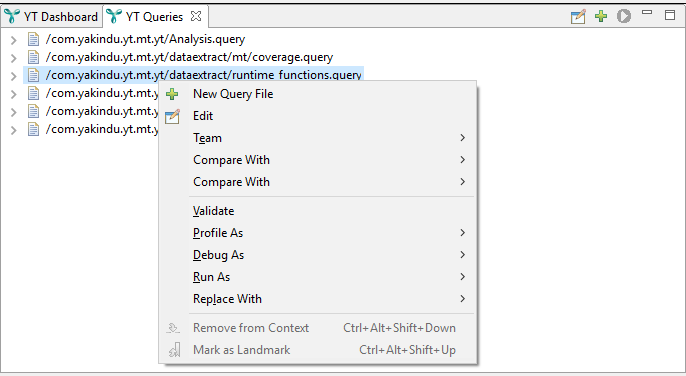Click the file icon of last query row
The height and width of the screenshot is (376, 686).
[33, 129]
